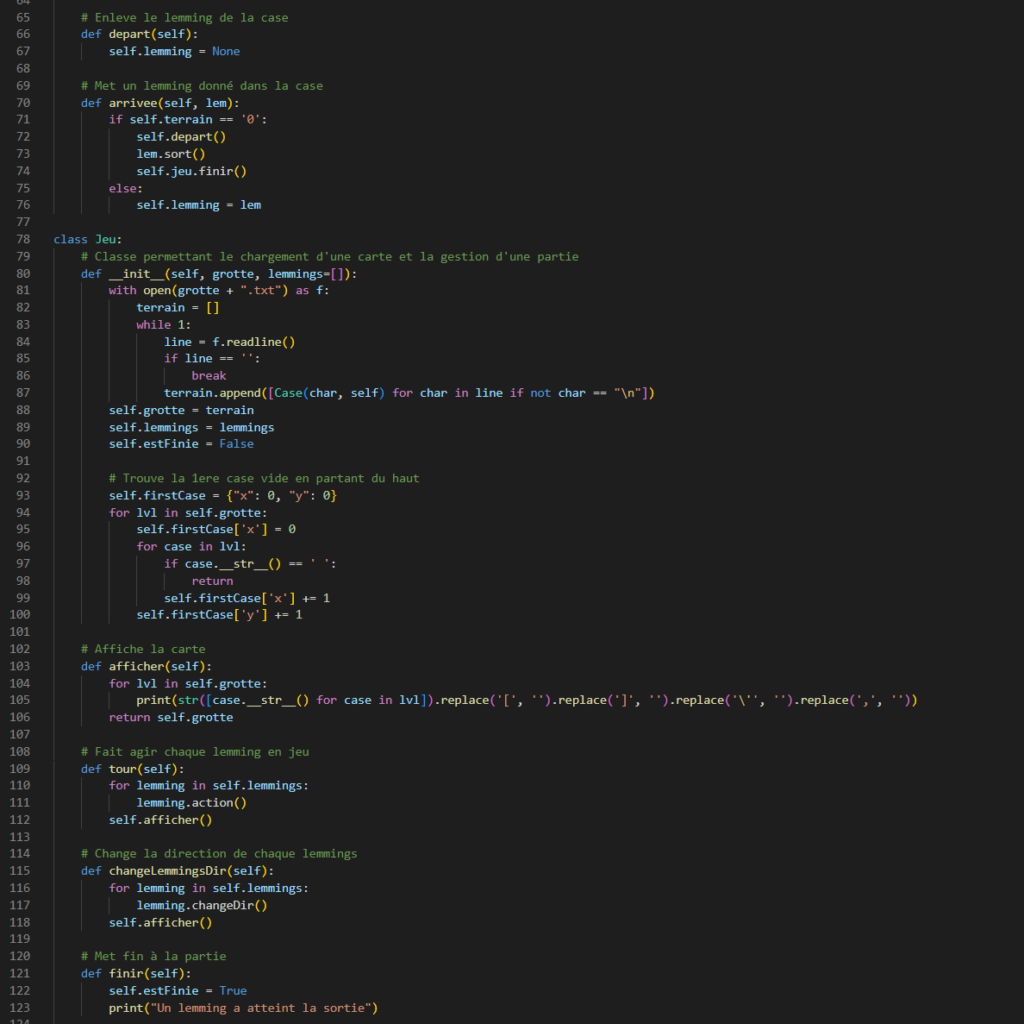Image resolution: width=1024 pixels, height=1024 pixels.
Task: Click the 'lemming.action()' call
Action: pyautogui.click(x=191, y=803)
